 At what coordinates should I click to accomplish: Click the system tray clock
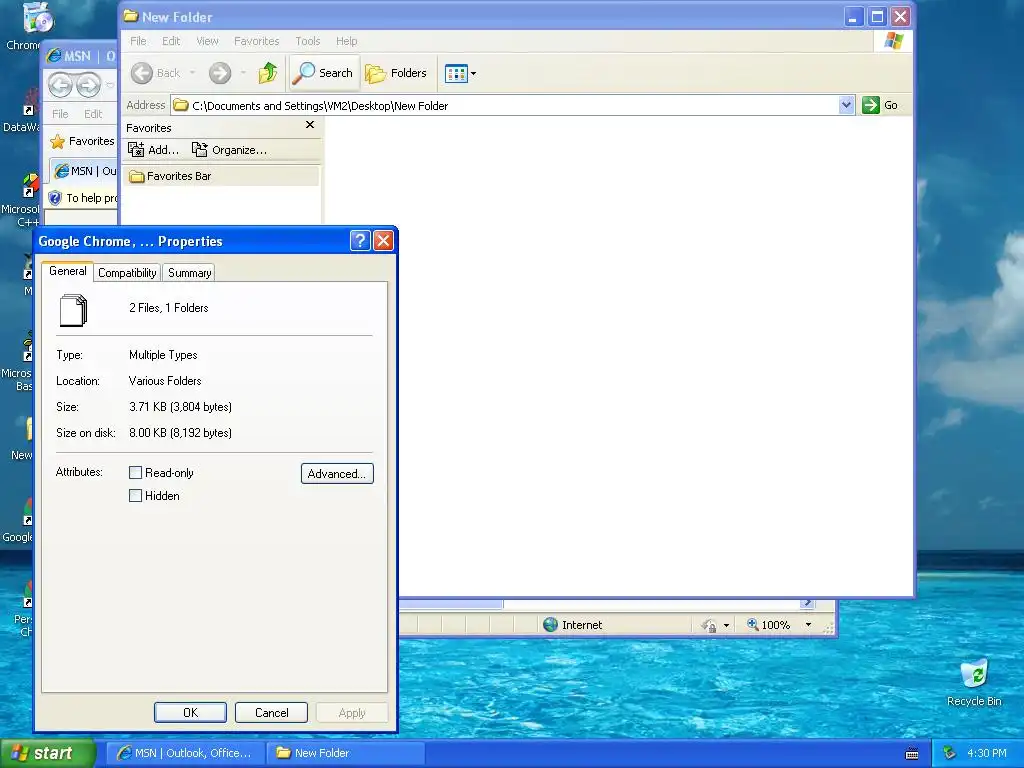[987, 753]
